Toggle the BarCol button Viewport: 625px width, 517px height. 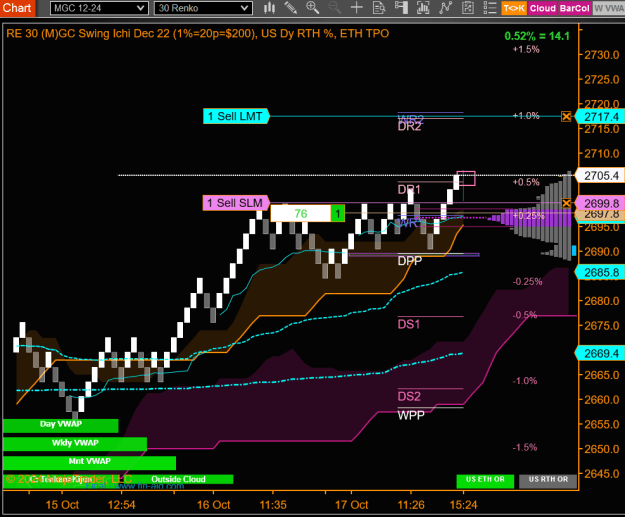point(574,8)
